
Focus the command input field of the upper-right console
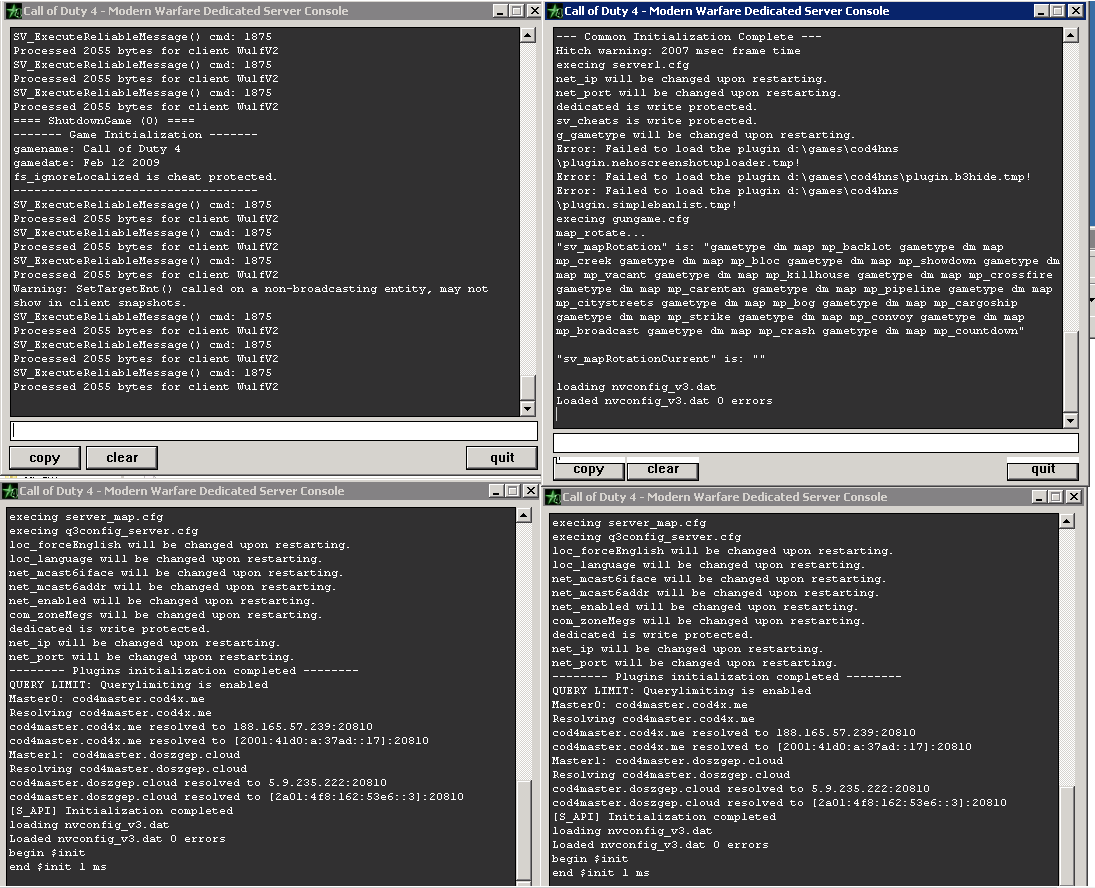[x=816, y=443]
